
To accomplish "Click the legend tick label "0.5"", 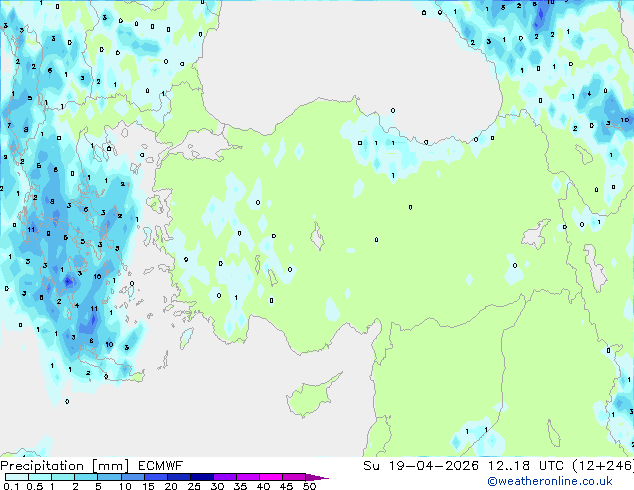I will click(34, 486).
